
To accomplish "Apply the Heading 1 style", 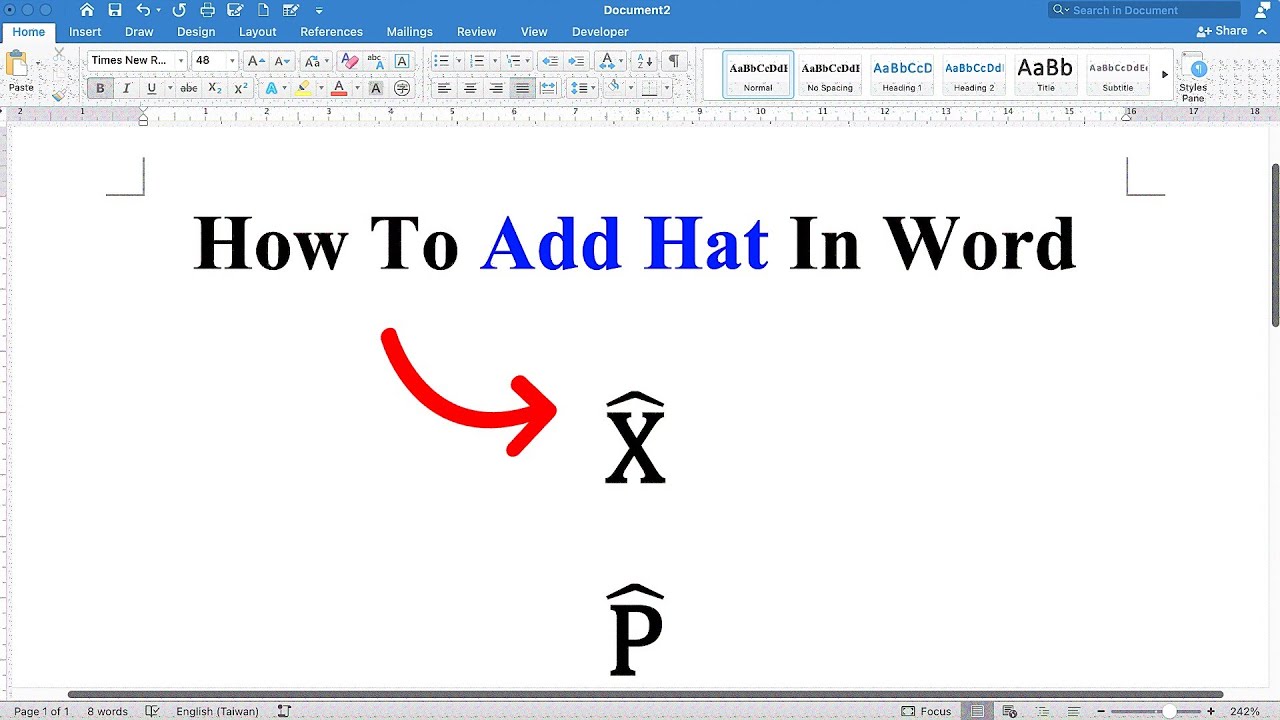I will [x=902, y=75].
